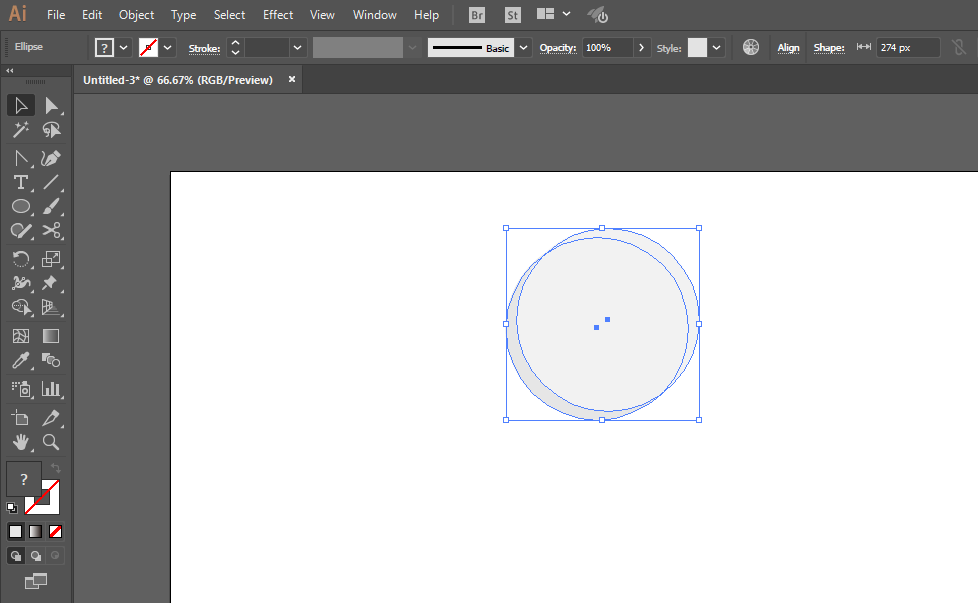The height and width of the screenshot is (603, 978).
Task: Select the Ellipse tool in toolbar
Action: (21, 206)
